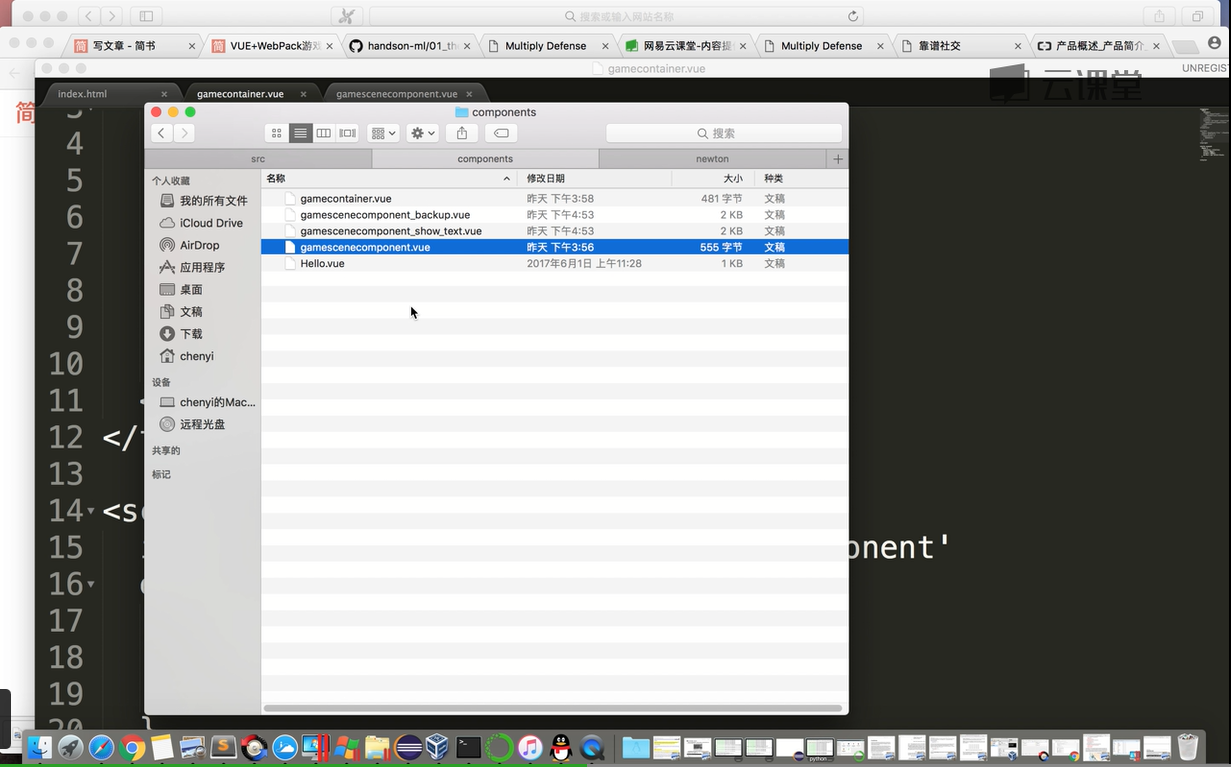Viewport: 1231px width, 767px height.
Task: Click Safari's address and search bar
Action: pyautogui.click(x=617, y=16)
